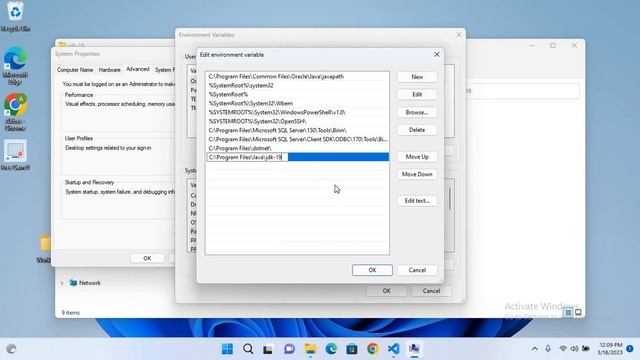Click the Move Up button
Screen dimensions: 640x360
pyautogui.click(x=417, y=157)
